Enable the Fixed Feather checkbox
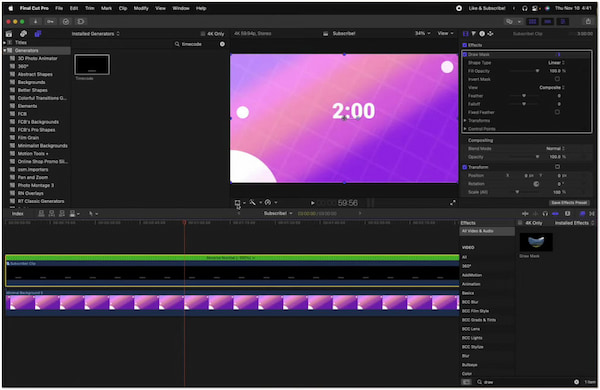 click(557, 113)
